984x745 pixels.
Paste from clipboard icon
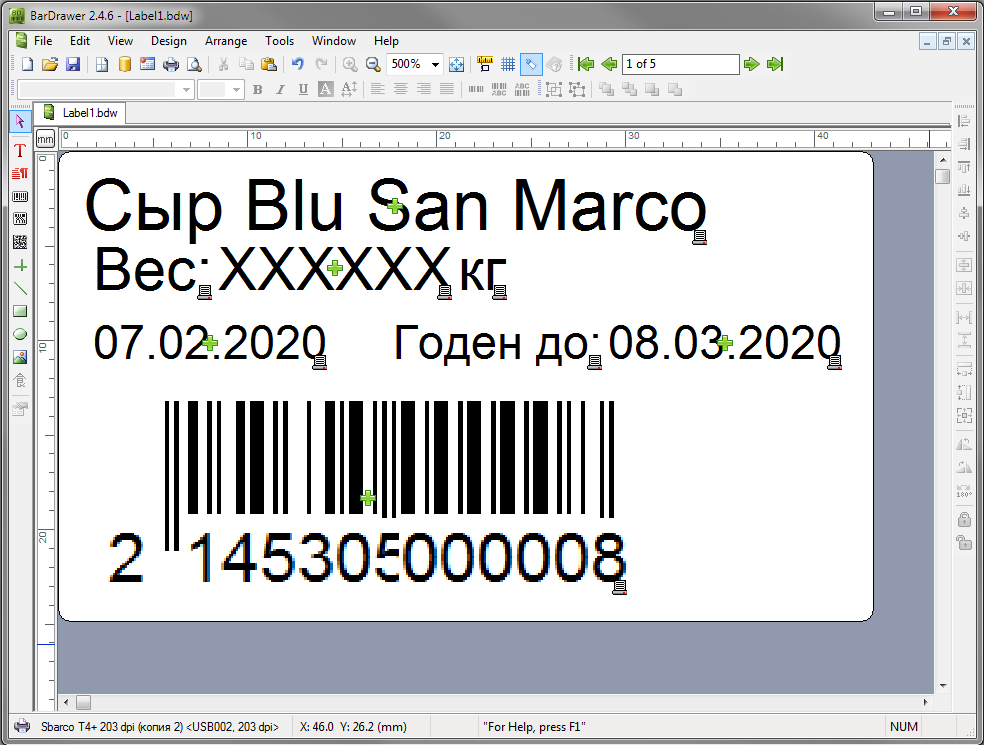(x=269, y=64)
